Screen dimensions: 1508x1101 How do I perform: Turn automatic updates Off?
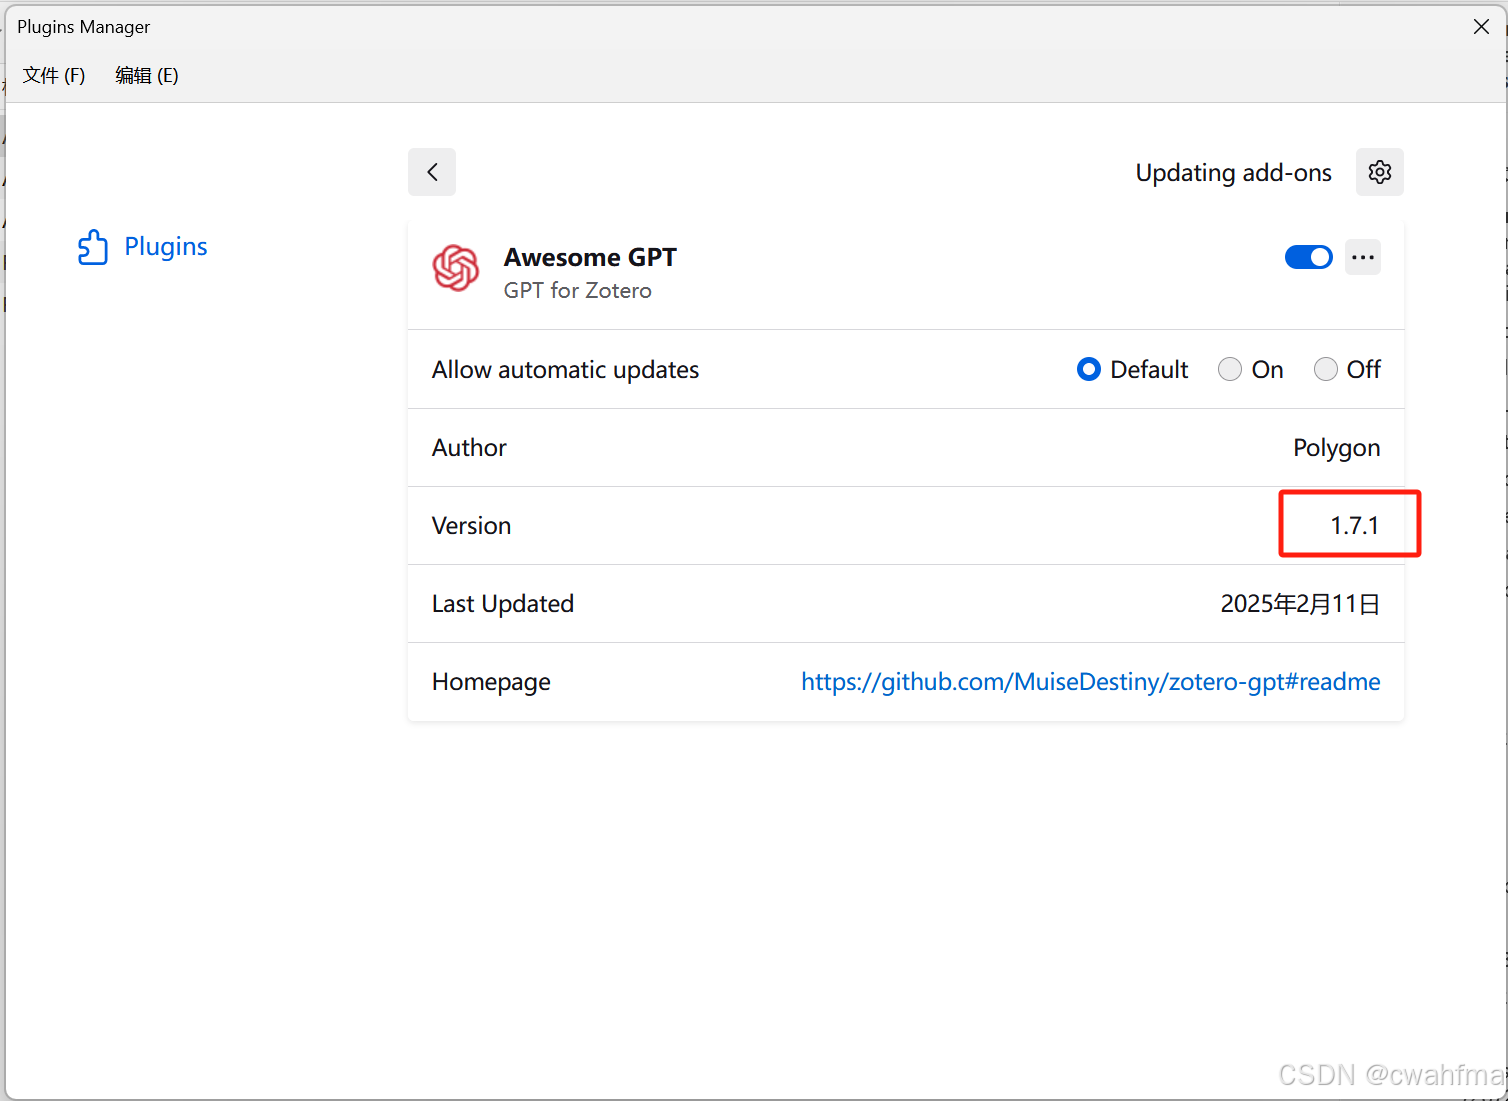(x=1326, y=370)
